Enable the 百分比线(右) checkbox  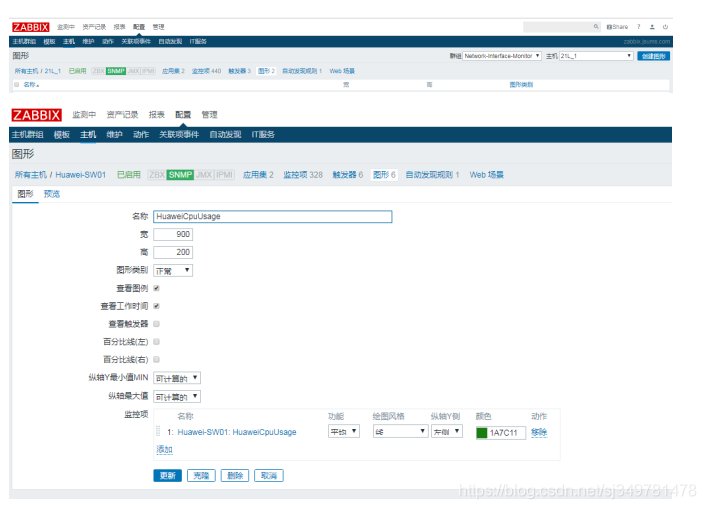(x=156, y=359)
